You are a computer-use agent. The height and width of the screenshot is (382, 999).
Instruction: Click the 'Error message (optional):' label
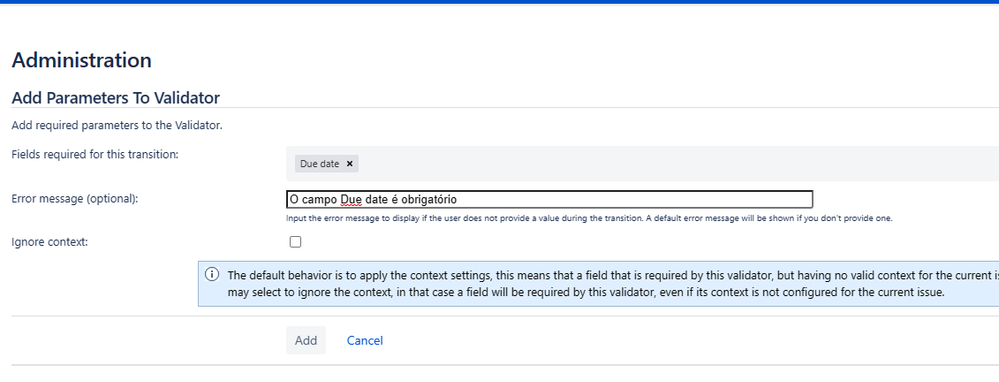pos(75,199)
